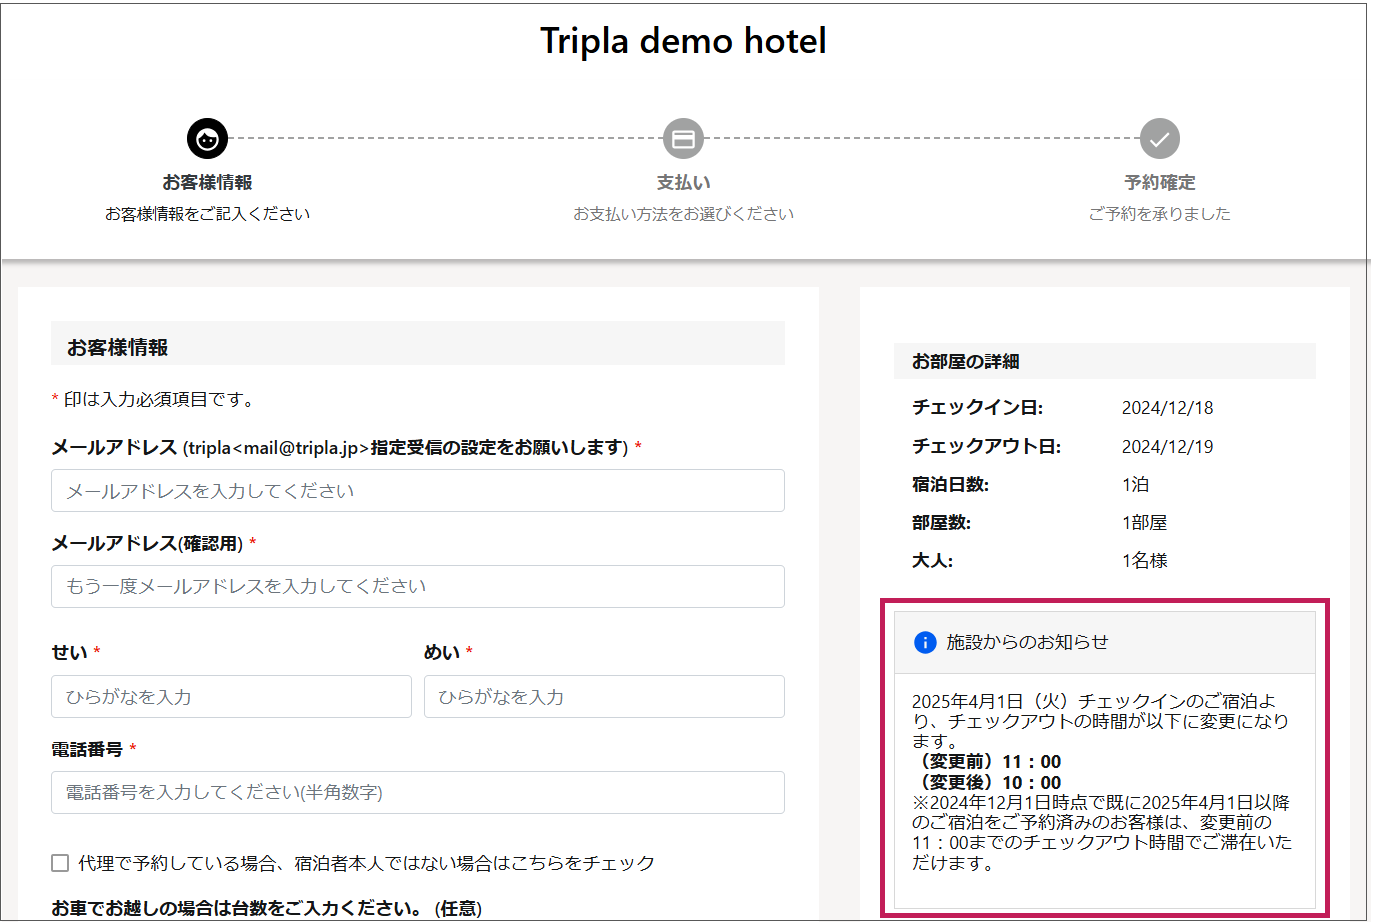
Task: Click the 大人 label
Action: point(932,561)
